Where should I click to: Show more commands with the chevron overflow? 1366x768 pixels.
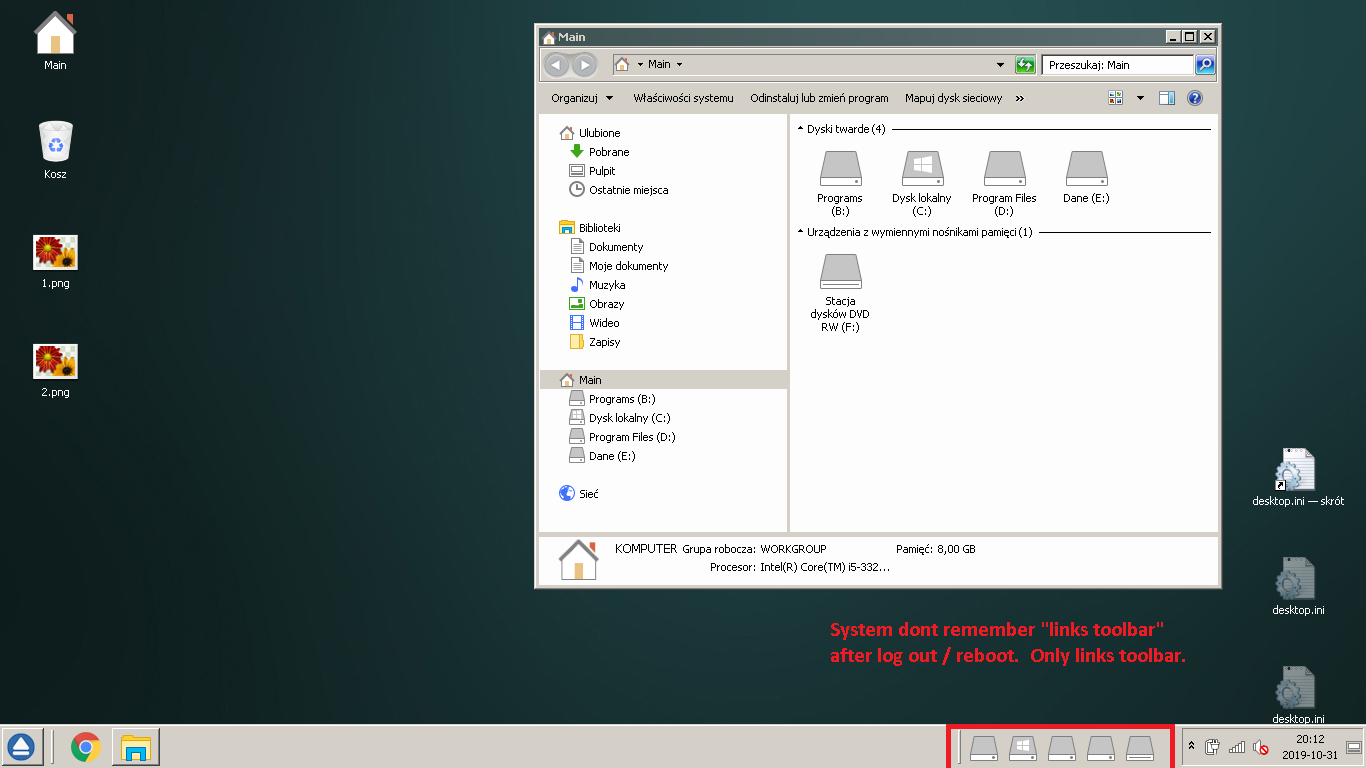tap(1020, 98)
